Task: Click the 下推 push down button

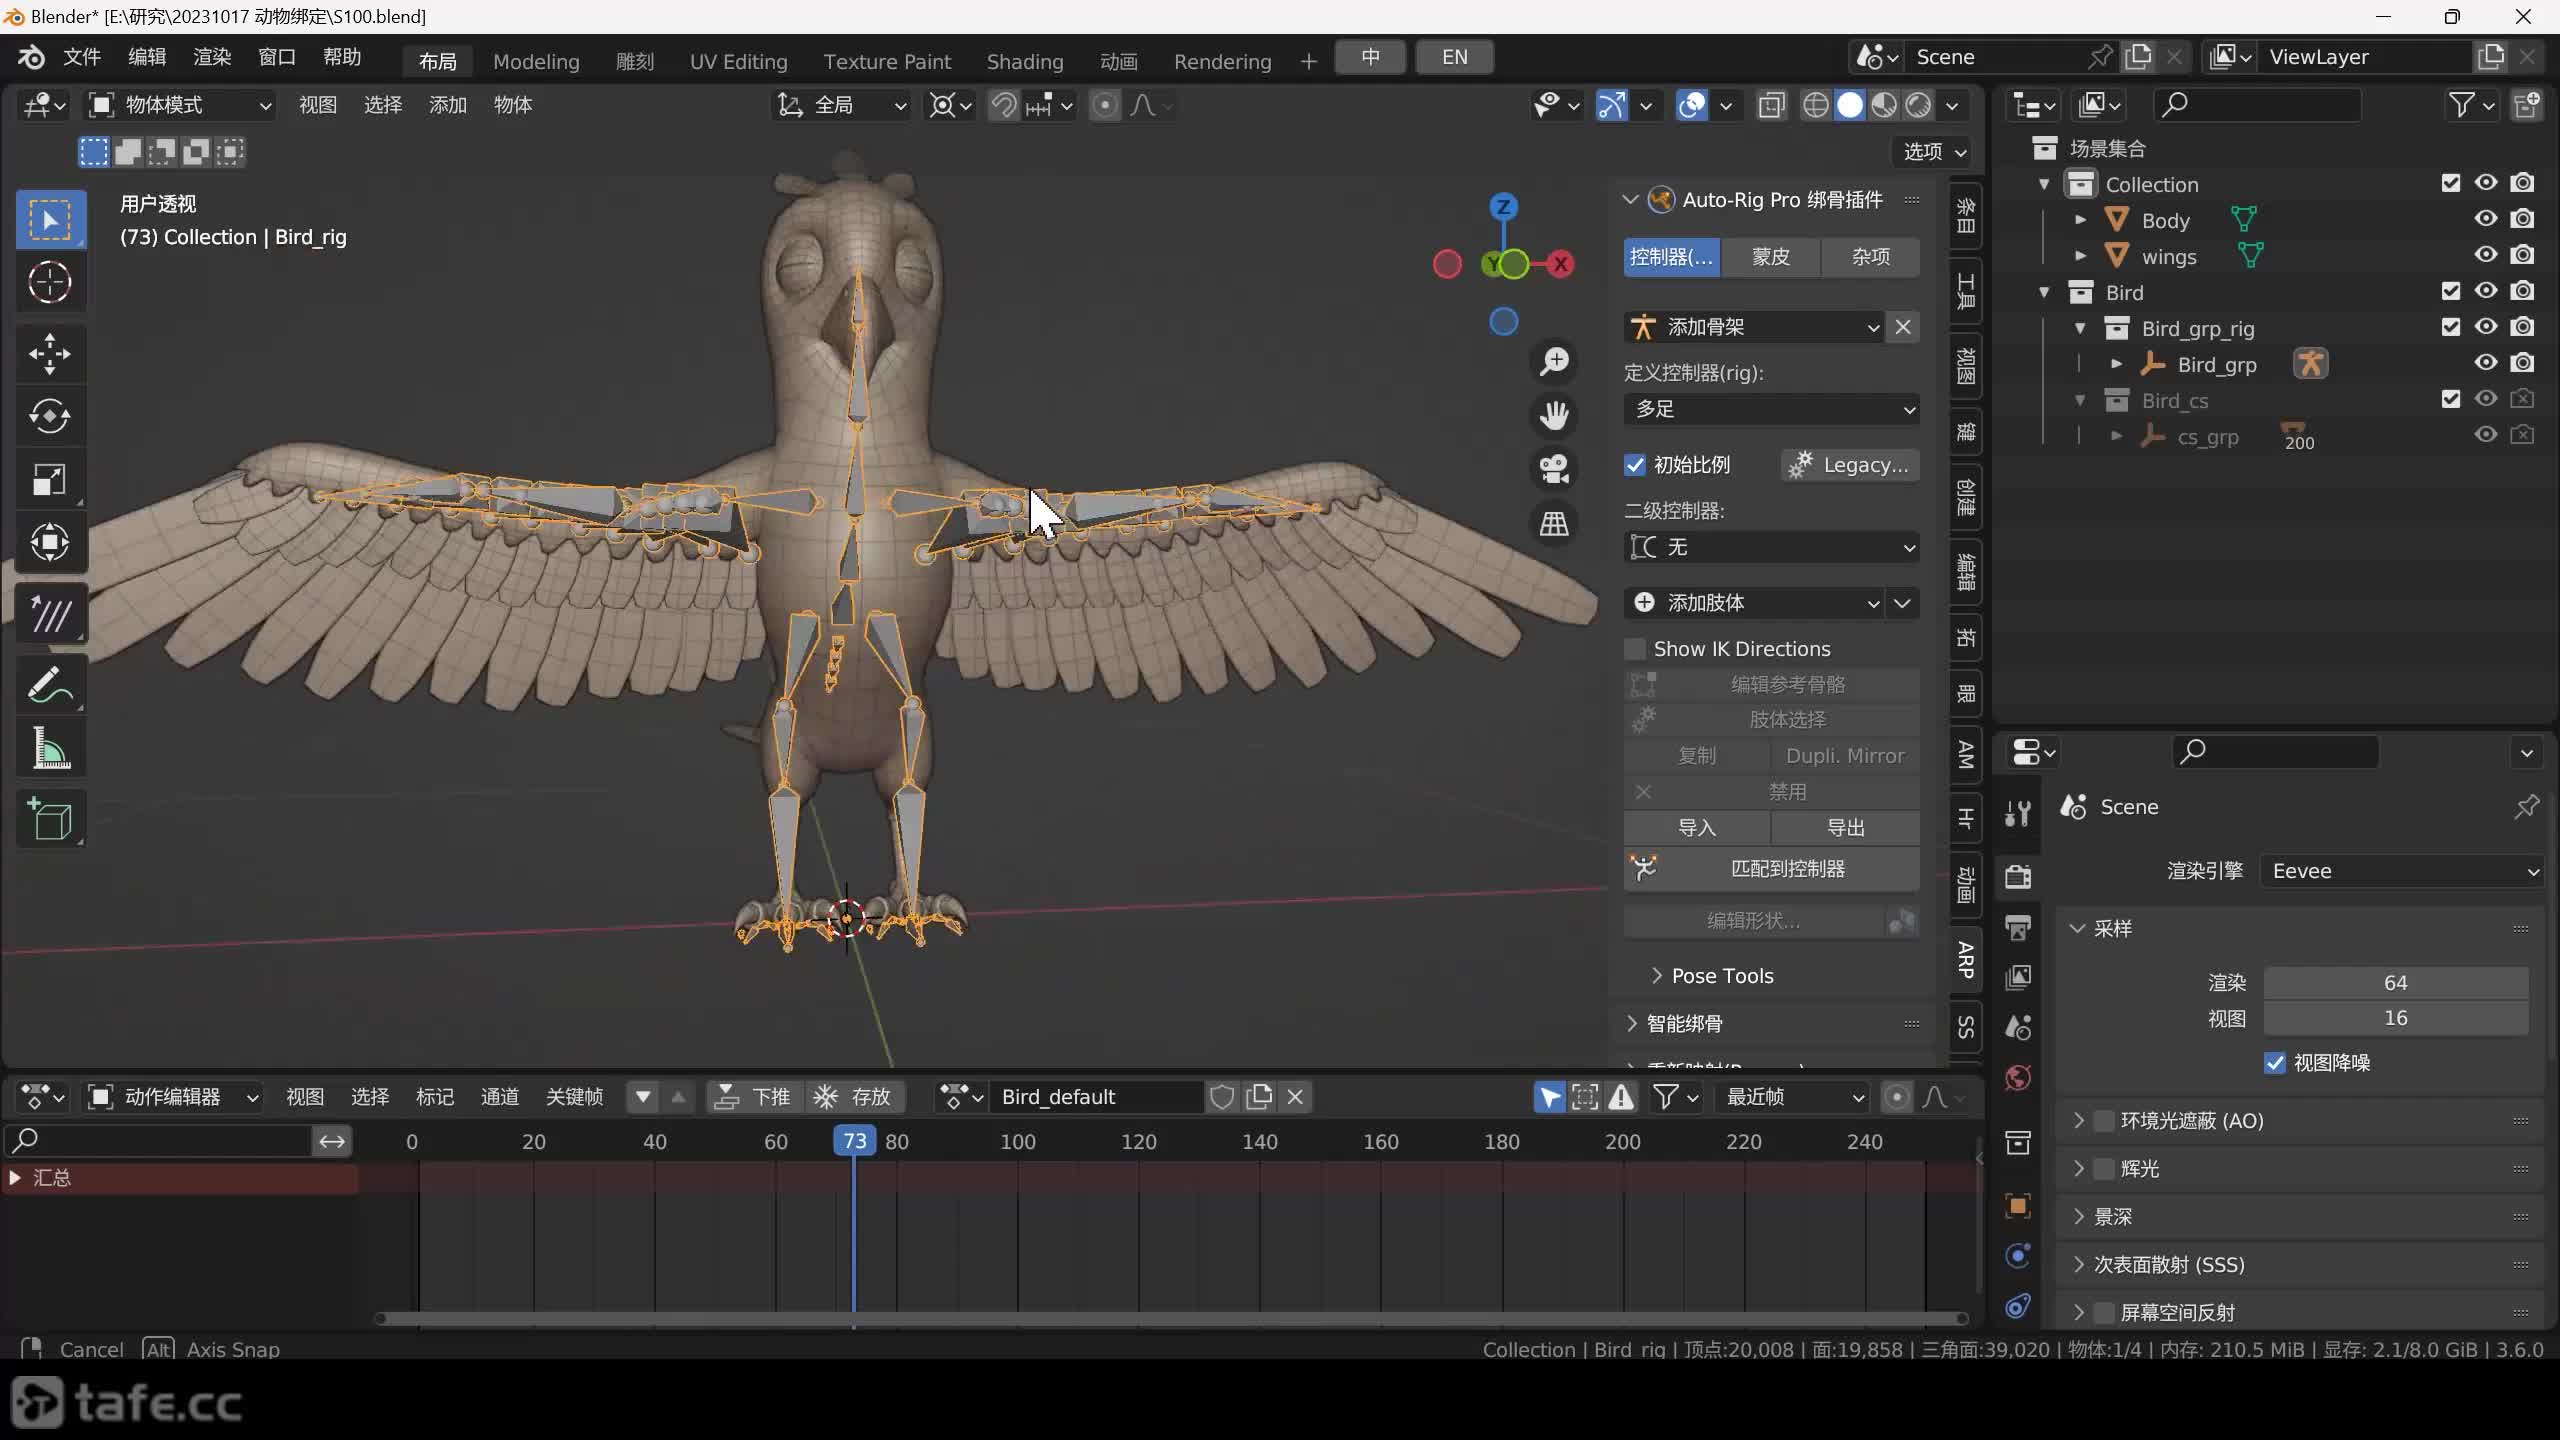Action: click(x=757, y=1097)
